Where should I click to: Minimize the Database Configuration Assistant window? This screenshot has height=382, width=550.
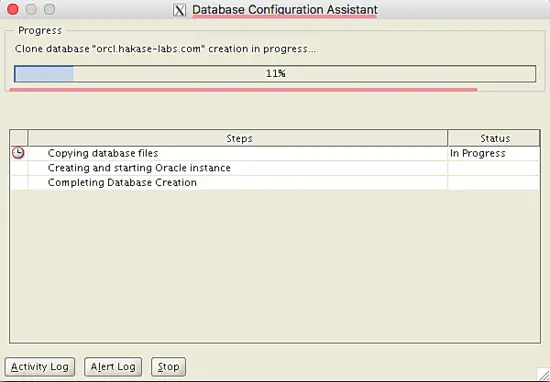[31, 9]
